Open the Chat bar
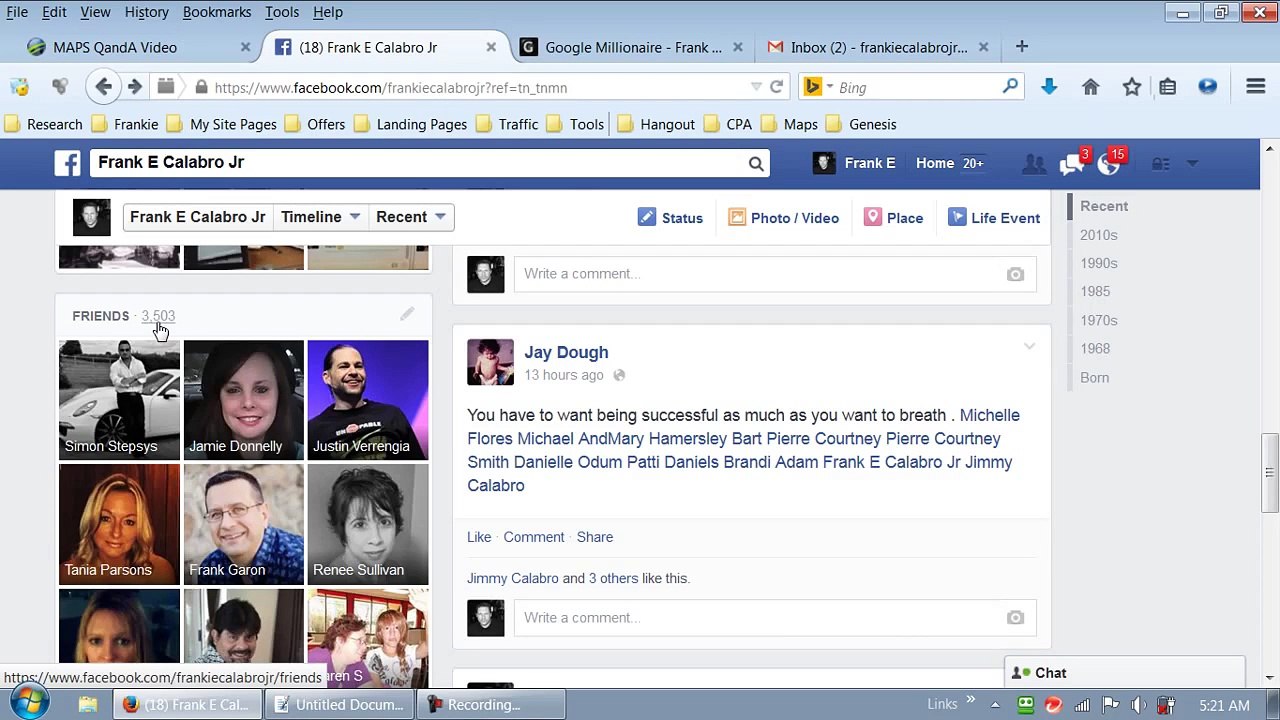Image resolution: width=1280 pixels, height=720 pixels. click(x=1124, y=673)
